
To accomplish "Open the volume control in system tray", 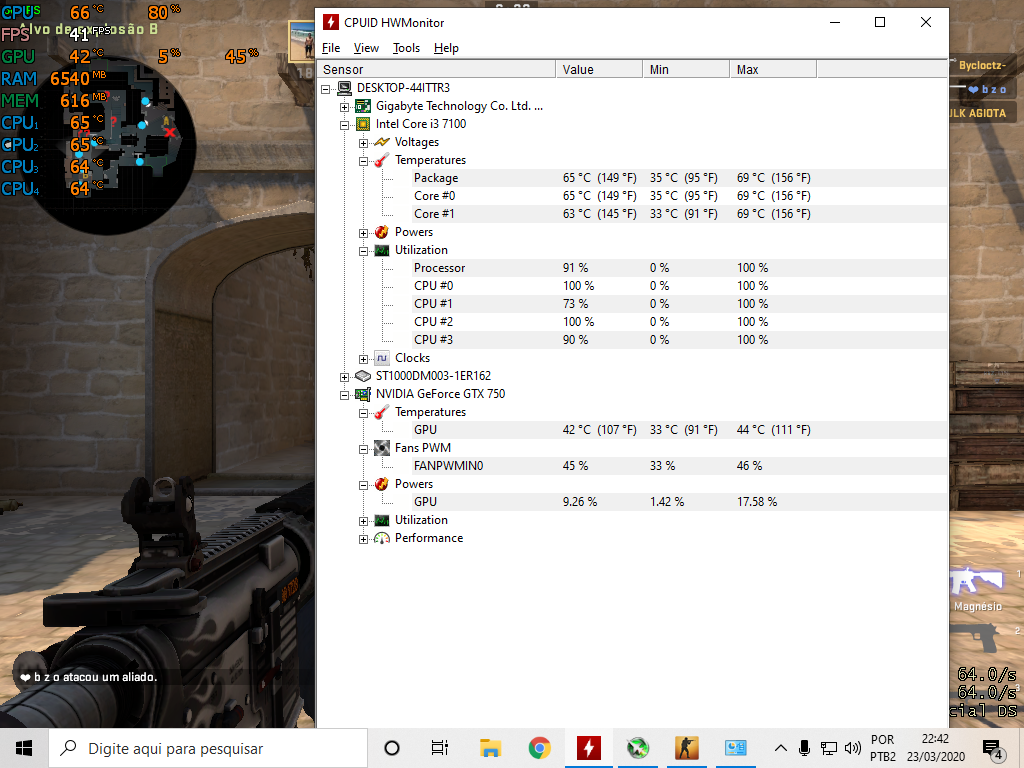I will click(852, 748).
